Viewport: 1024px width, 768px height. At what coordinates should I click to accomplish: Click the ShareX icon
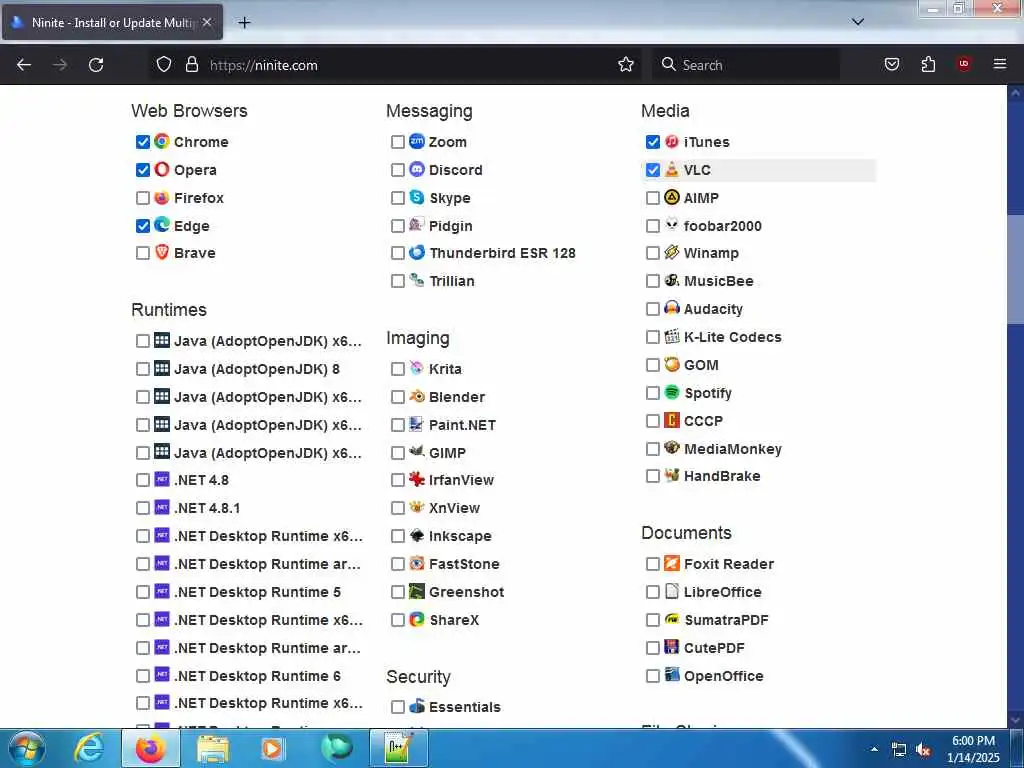pyautogui.click(x=417, y=619)
